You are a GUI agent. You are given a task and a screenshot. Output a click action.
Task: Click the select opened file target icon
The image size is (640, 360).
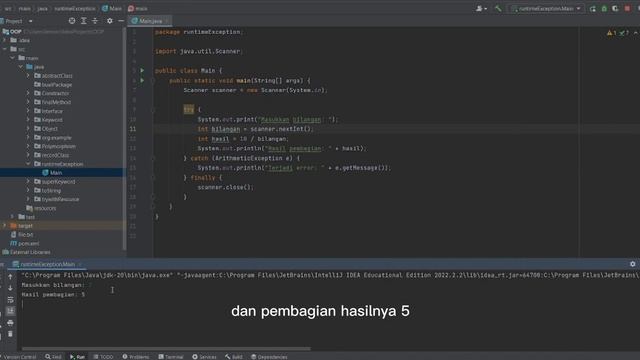[x=72, y=21]
